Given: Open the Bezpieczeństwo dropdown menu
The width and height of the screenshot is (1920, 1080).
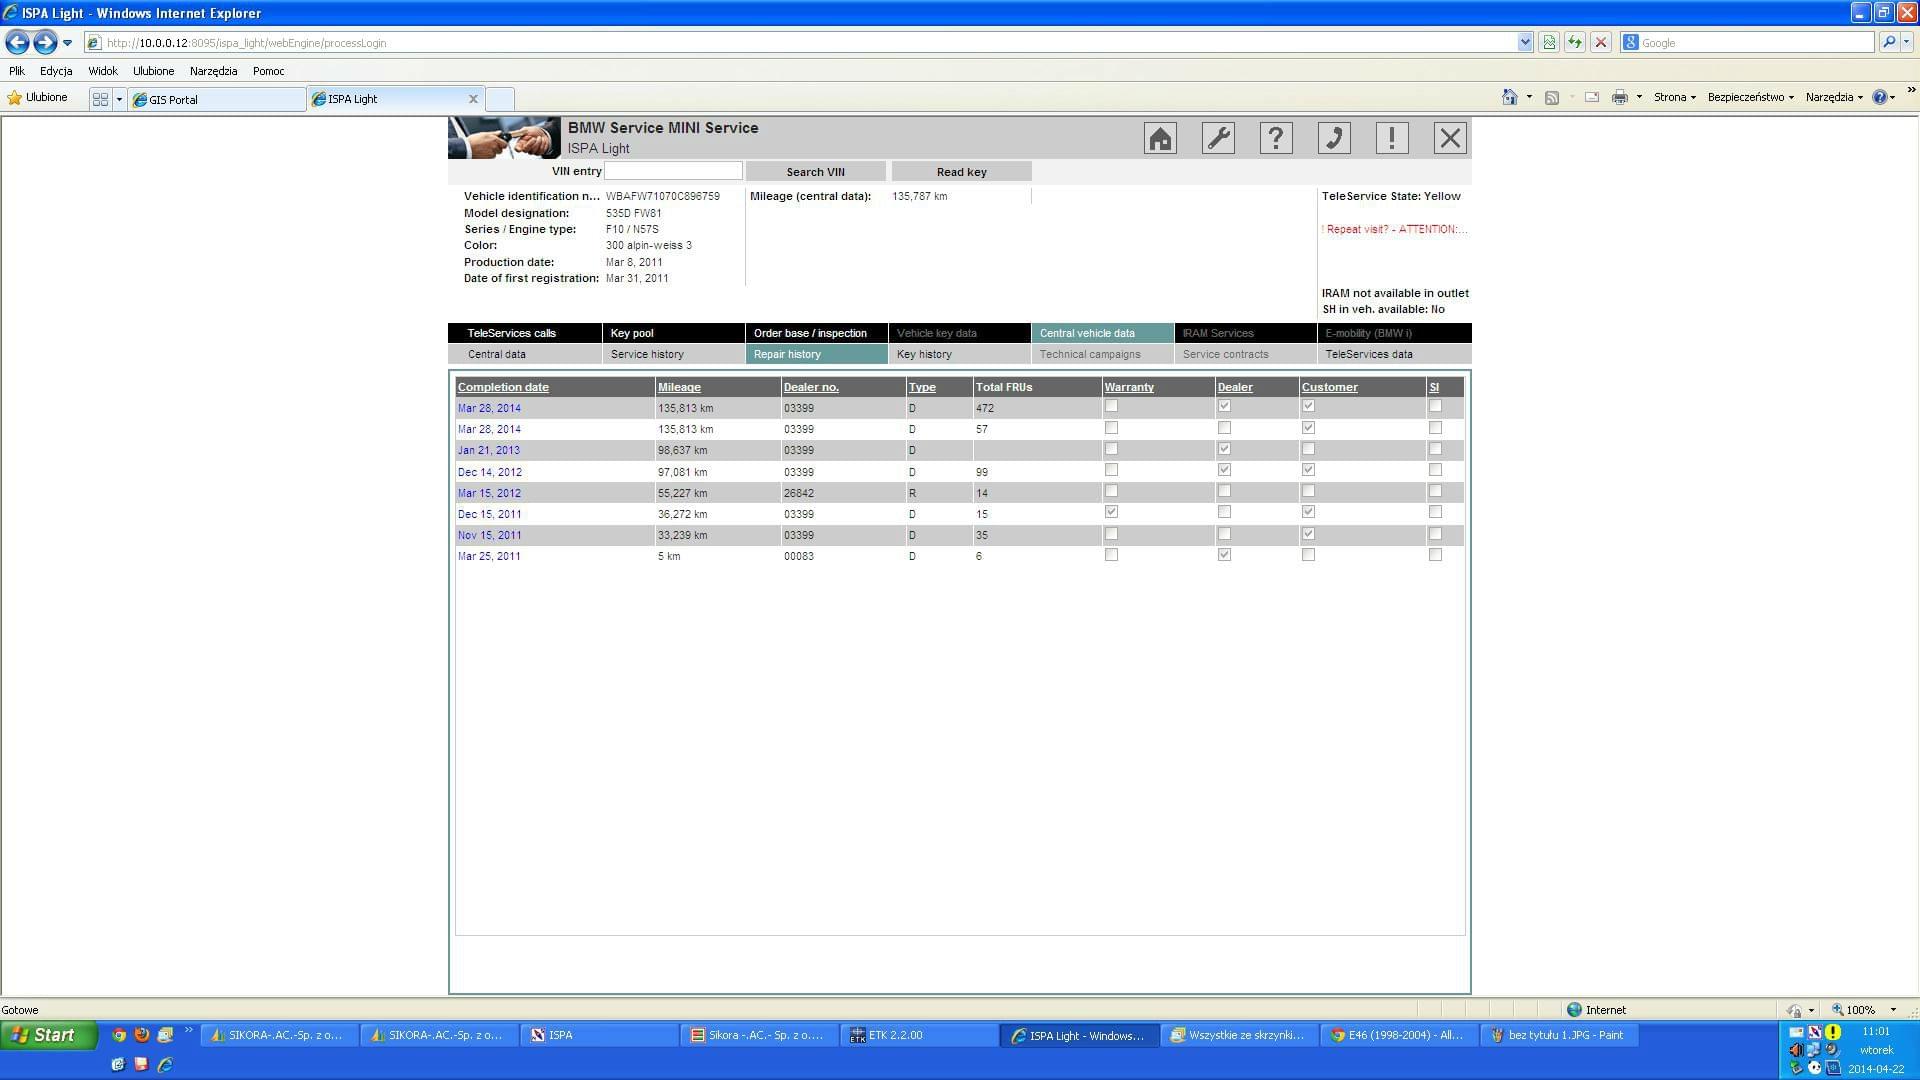Looking at the screenshot, I should pos(1751,97).
